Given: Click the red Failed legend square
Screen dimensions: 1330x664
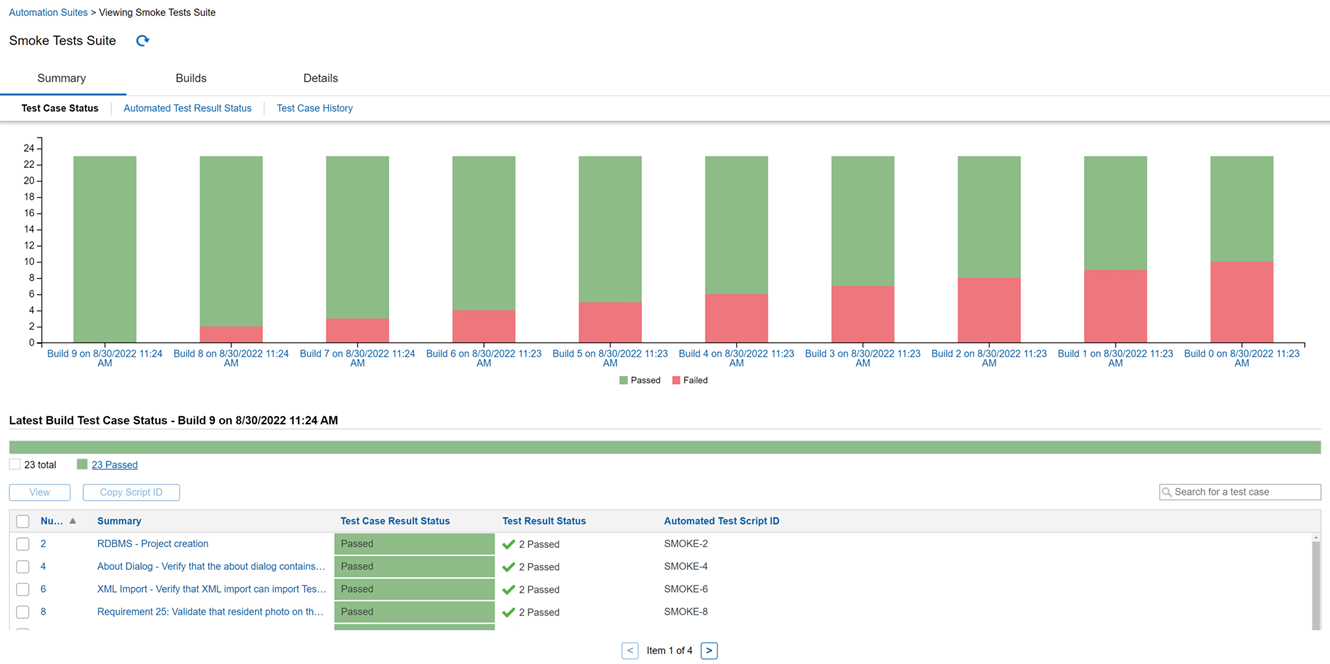Looking at the screenshot, I should [676, 380].
